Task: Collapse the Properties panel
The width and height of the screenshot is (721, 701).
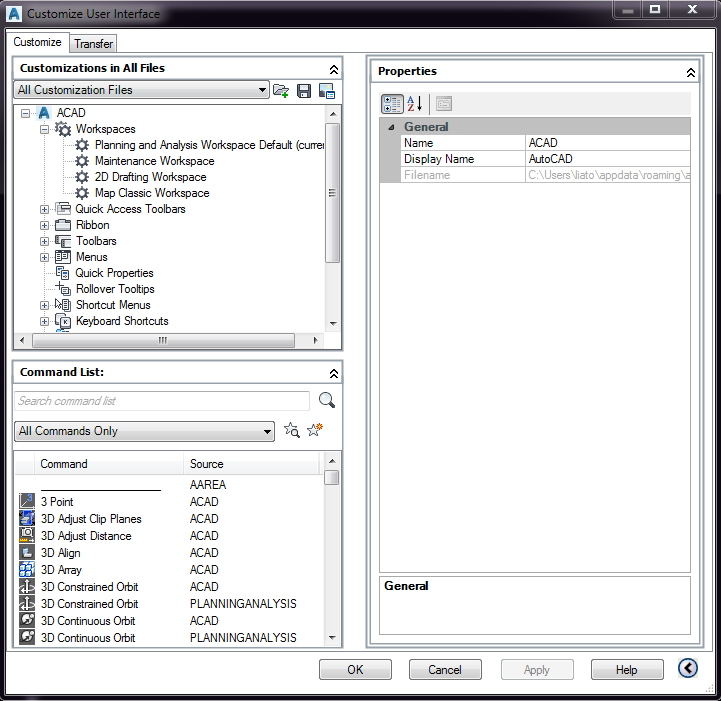Action: pyautogui.click(x=691, y=73)
